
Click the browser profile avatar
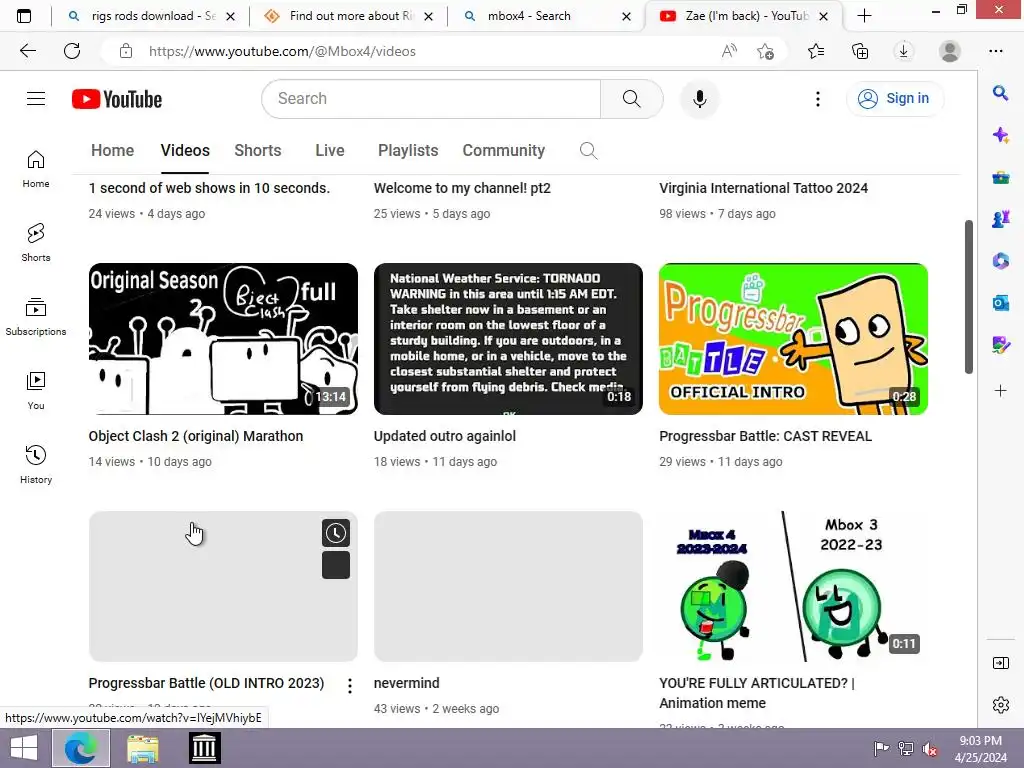click(950, 51)
